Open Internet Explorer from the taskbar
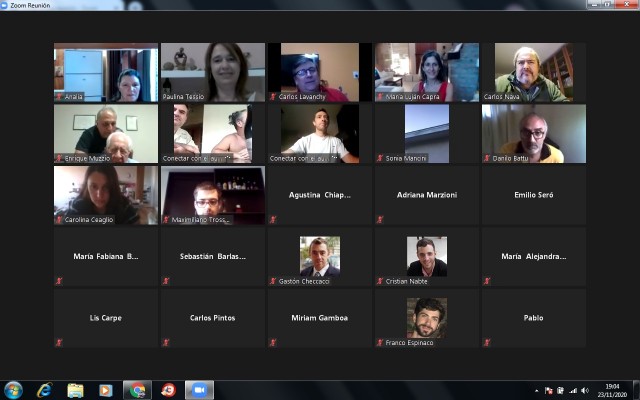 pyautogui.click(x=44, y=390)
